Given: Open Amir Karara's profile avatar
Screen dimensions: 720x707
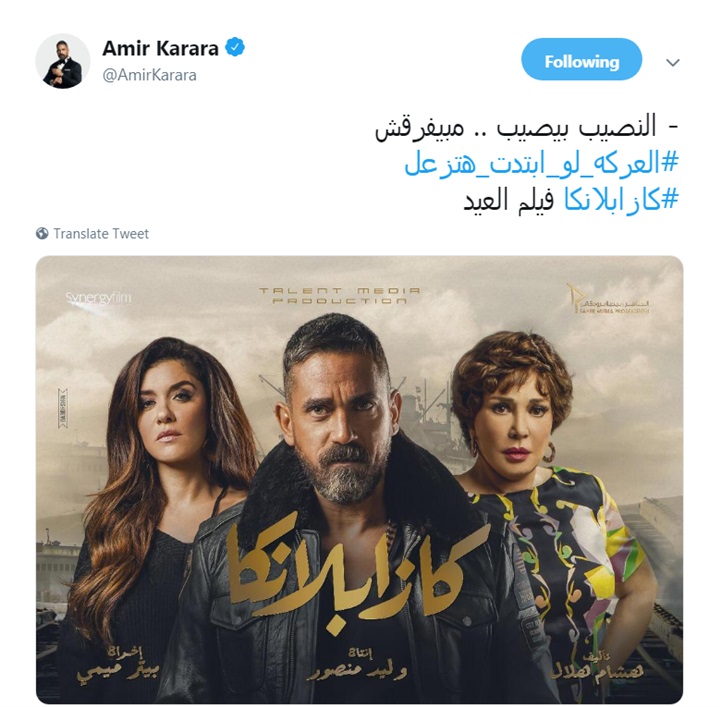Looking at the screenshot, I should (63, 61).
